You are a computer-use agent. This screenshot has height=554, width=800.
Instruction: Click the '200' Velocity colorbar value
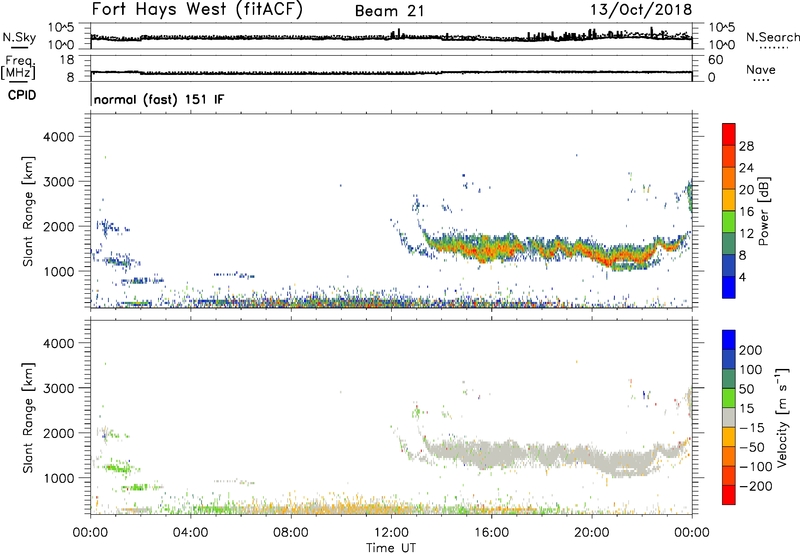coord(751,350)
